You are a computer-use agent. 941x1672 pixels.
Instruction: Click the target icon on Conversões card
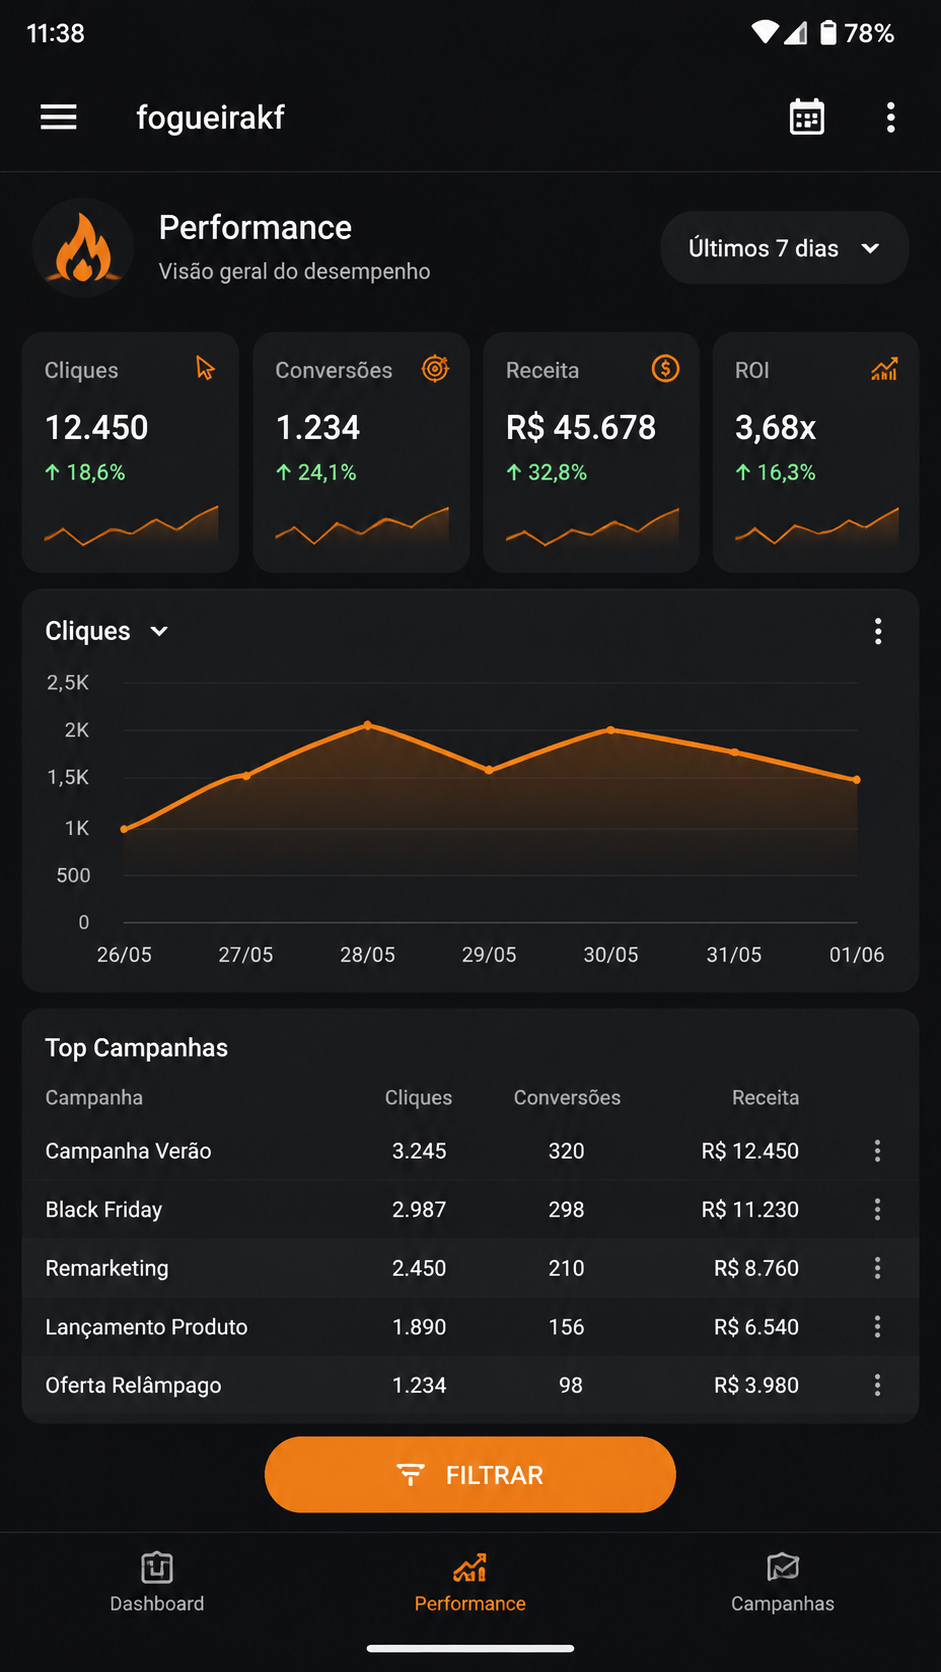click(x=435, y=368)
